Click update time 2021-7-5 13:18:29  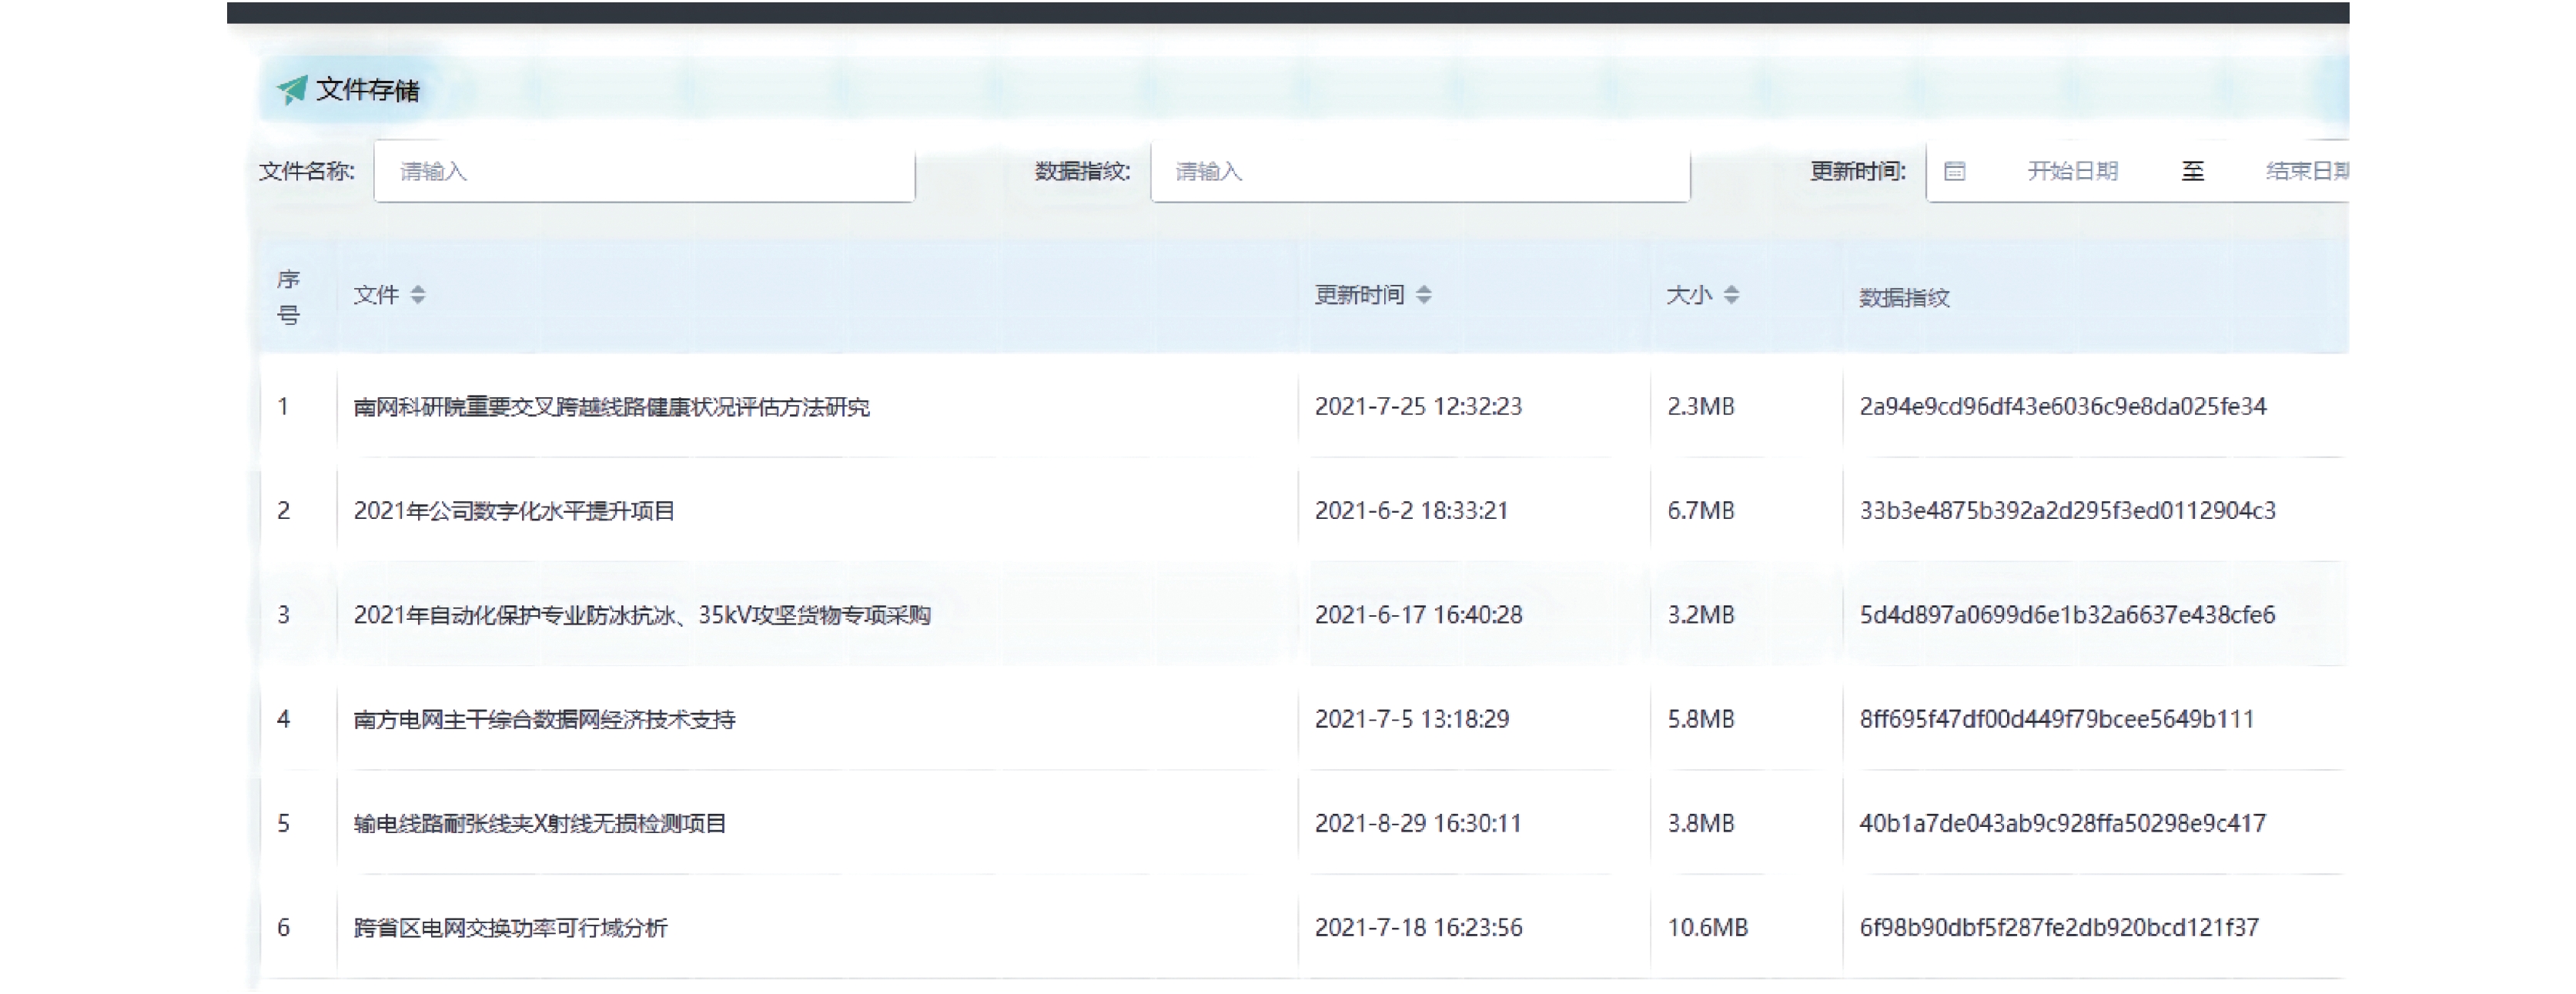(x=1412, y=718)
